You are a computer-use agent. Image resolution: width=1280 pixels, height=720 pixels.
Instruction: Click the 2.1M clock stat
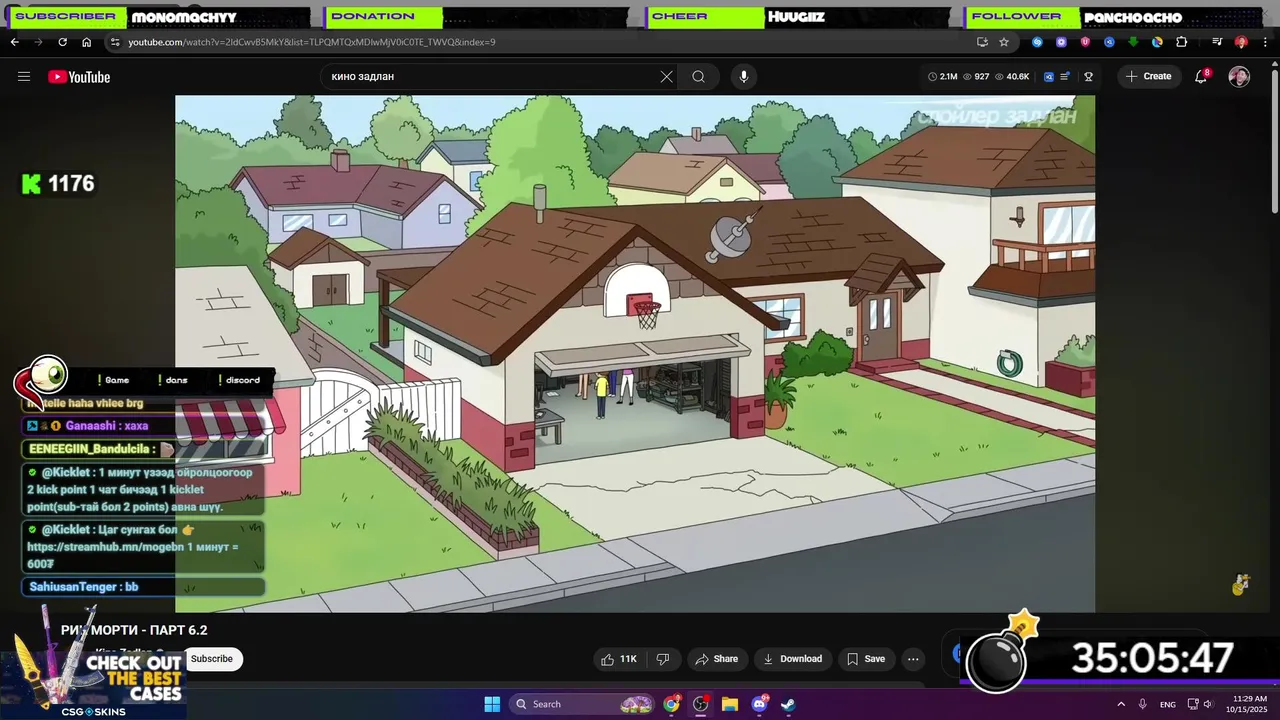point(943,77)
